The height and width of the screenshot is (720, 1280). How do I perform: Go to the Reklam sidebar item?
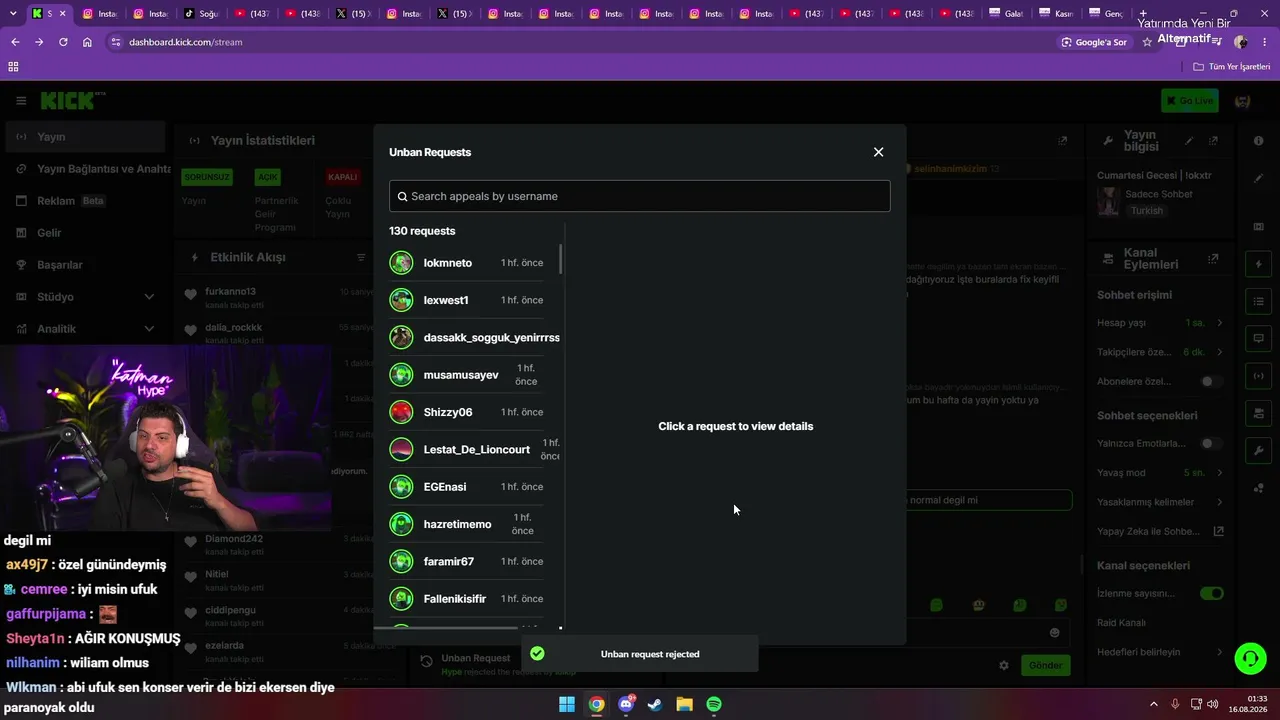tap(85, 201)
